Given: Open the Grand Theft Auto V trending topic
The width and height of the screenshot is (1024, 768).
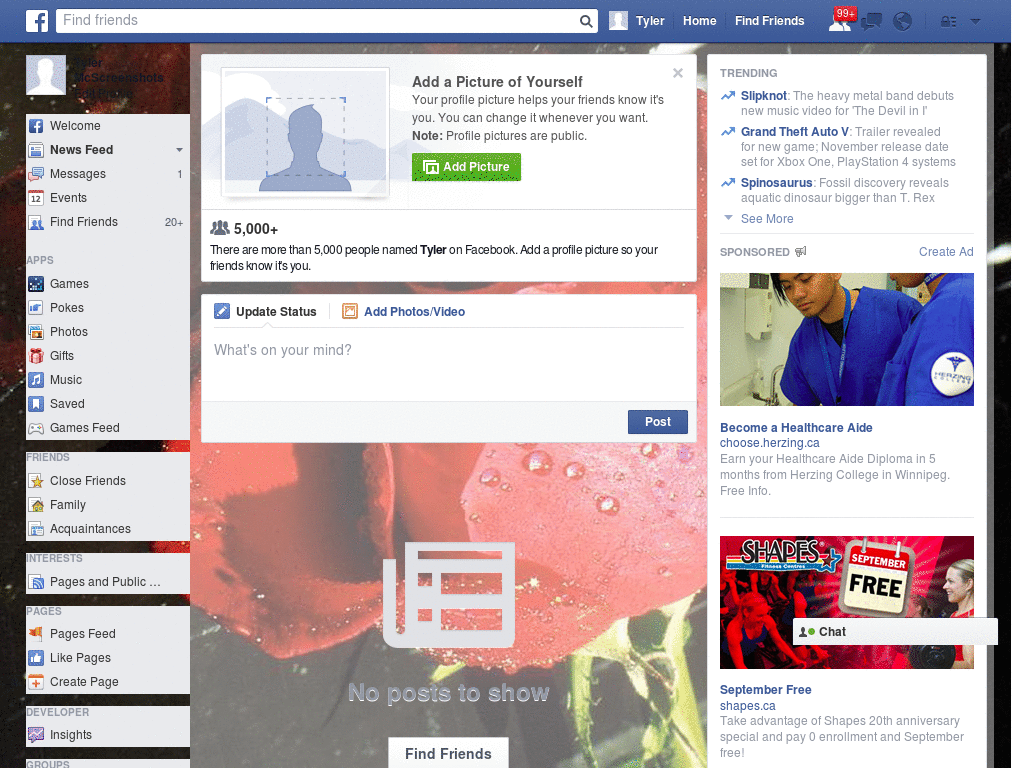Looking at the screenshot, I should coord(794,132).
